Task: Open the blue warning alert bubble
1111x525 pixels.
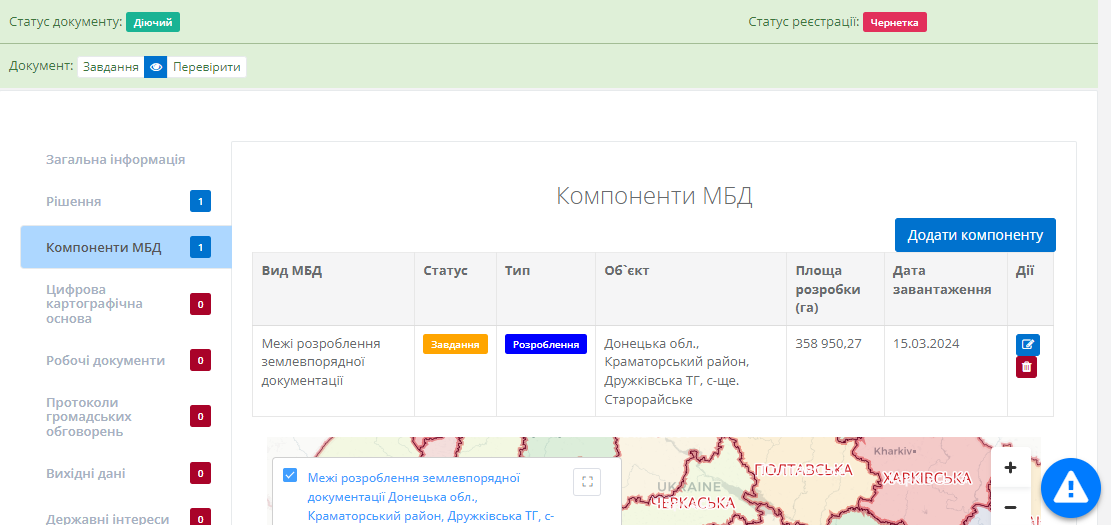Action: tap(1070, 488)
